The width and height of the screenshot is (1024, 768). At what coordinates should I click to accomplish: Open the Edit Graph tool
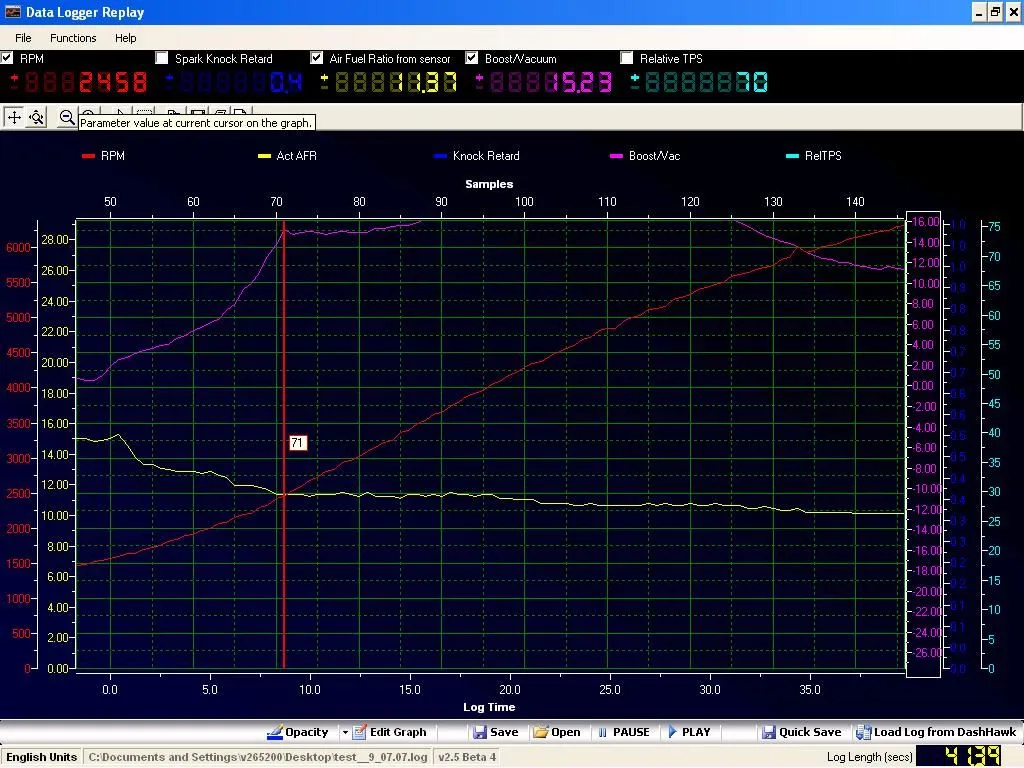(389, 732)
